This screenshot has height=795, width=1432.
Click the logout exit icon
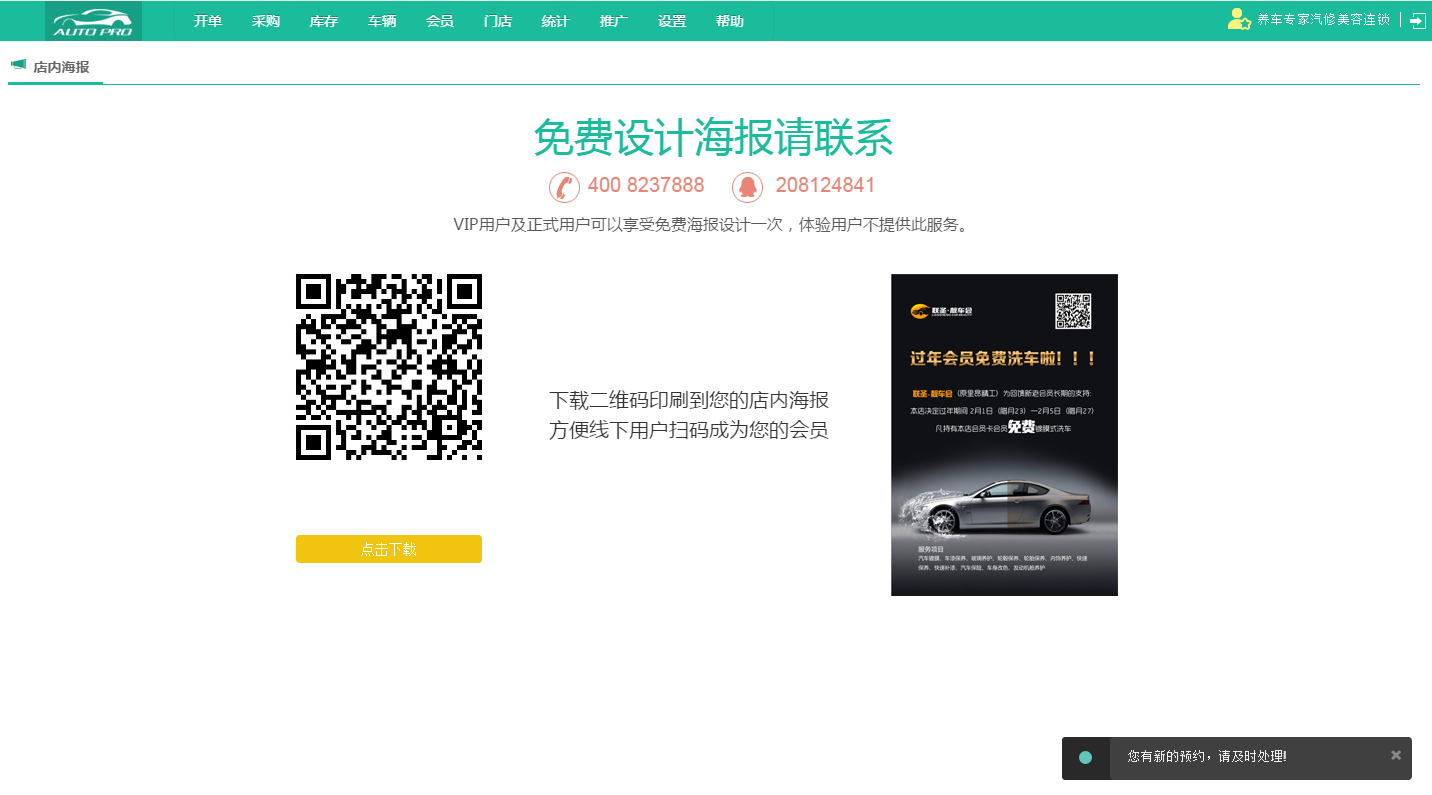coord(1418,20)
